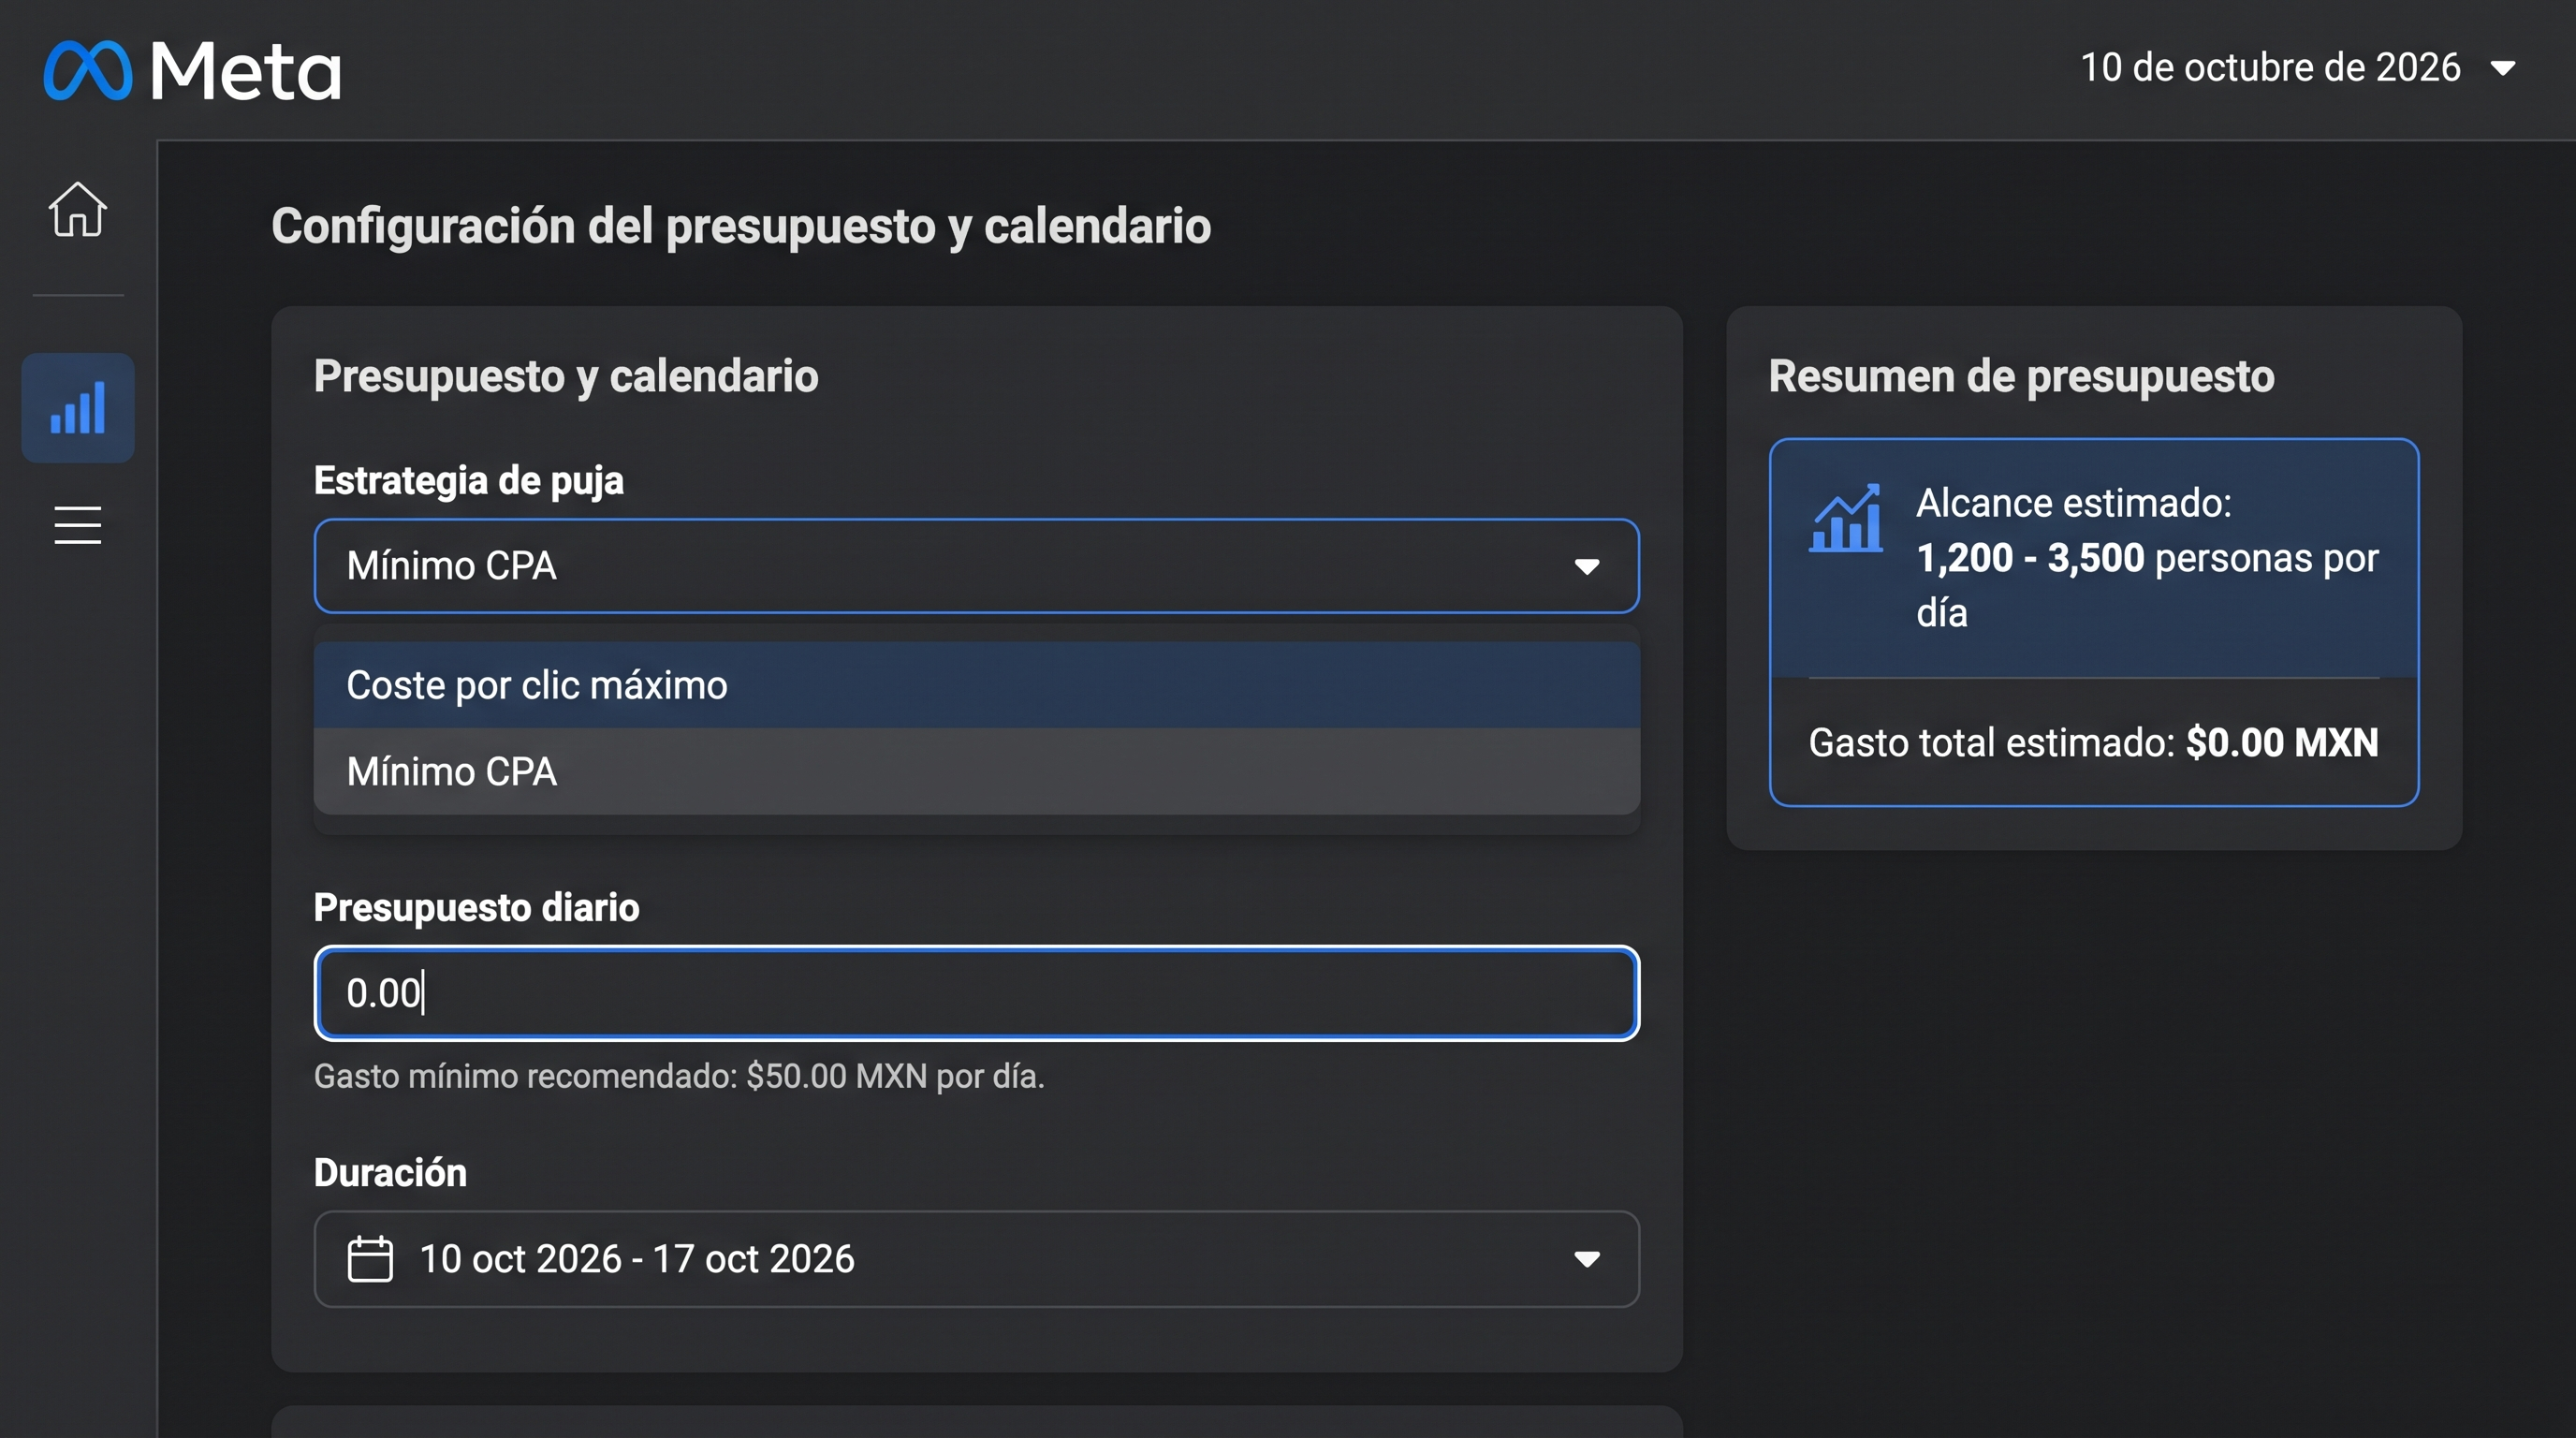
Task: Click Gasto total estimado $0.00 MXN
Action: pyautogui.click(x=2093, y=742)
